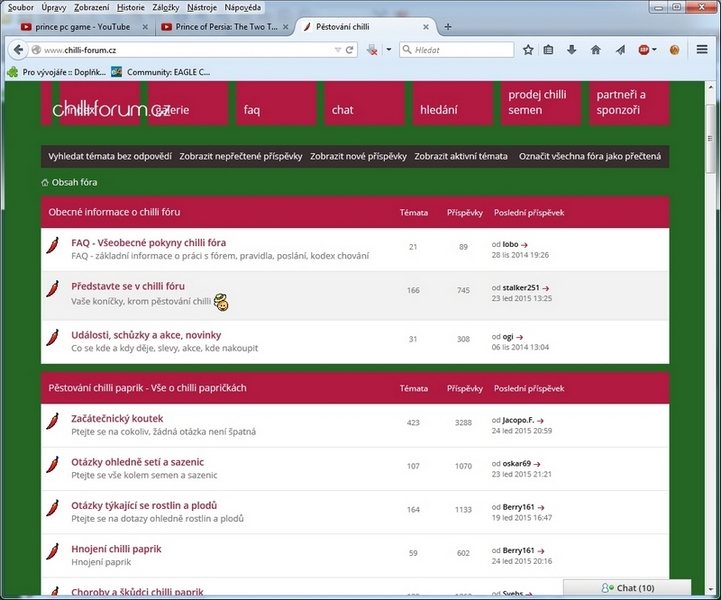Expand the Chat (10) panel
Image resolution: width=721 pixels, height=600 pixels.
(627, 588)
